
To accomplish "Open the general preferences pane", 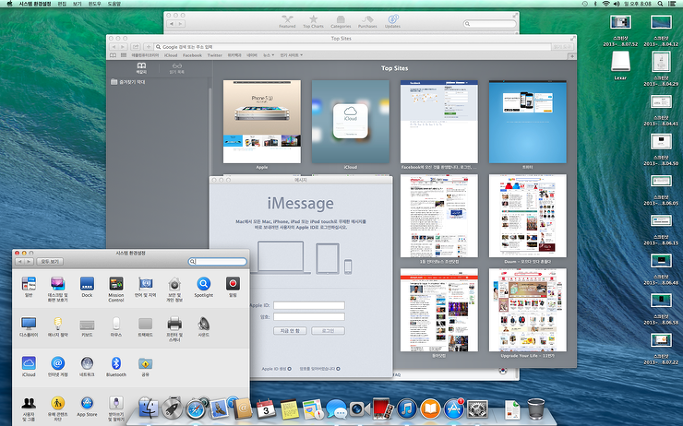I will [29, 287].
